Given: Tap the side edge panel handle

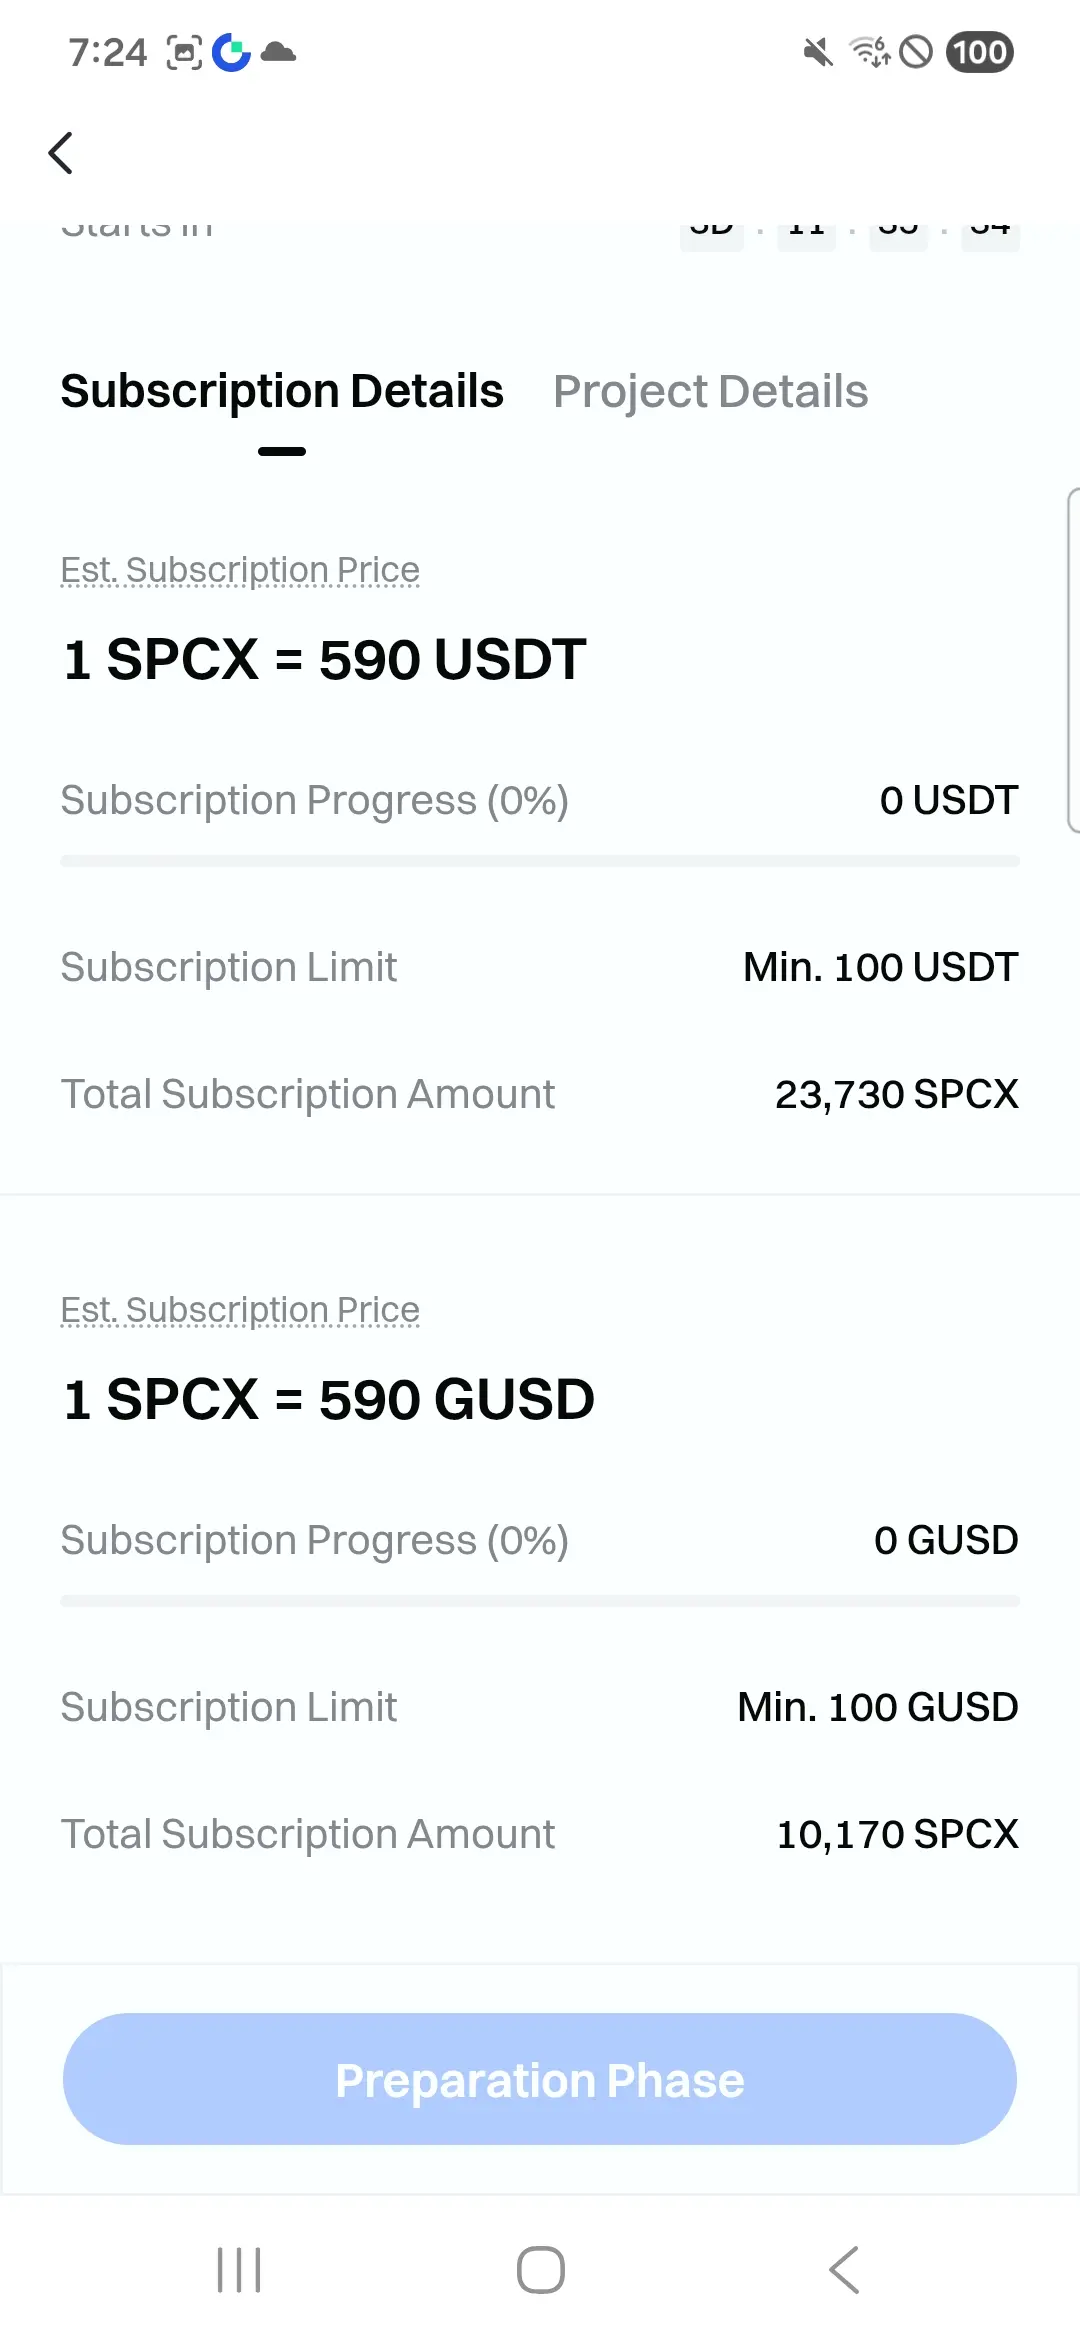Looking at the screenshot, I should [1073, 660].
